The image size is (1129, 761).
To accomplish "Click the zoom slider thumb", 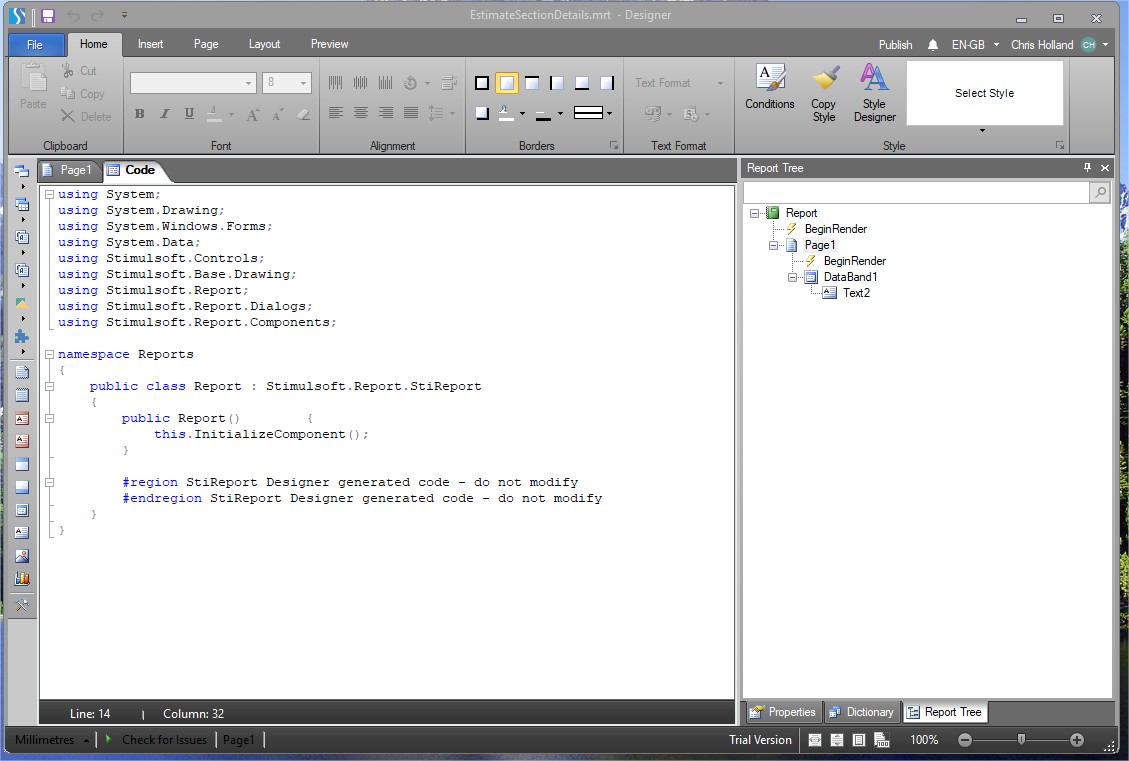I will click(1021, 739).
